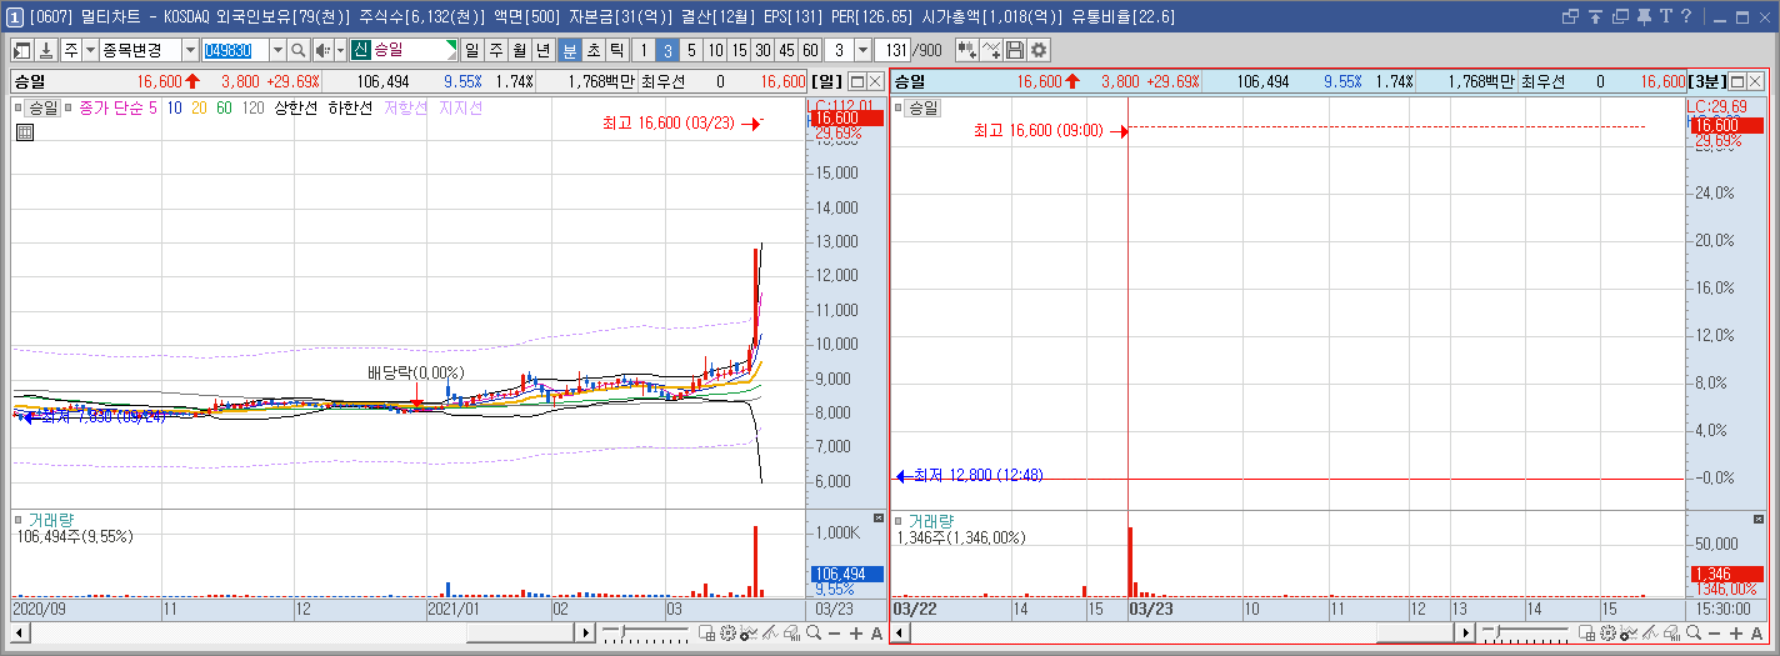1780x656 pixels.
Task: Collapse 3-minute volume panel corner button
Action: pyautogui.click(x=1758, y=519)
